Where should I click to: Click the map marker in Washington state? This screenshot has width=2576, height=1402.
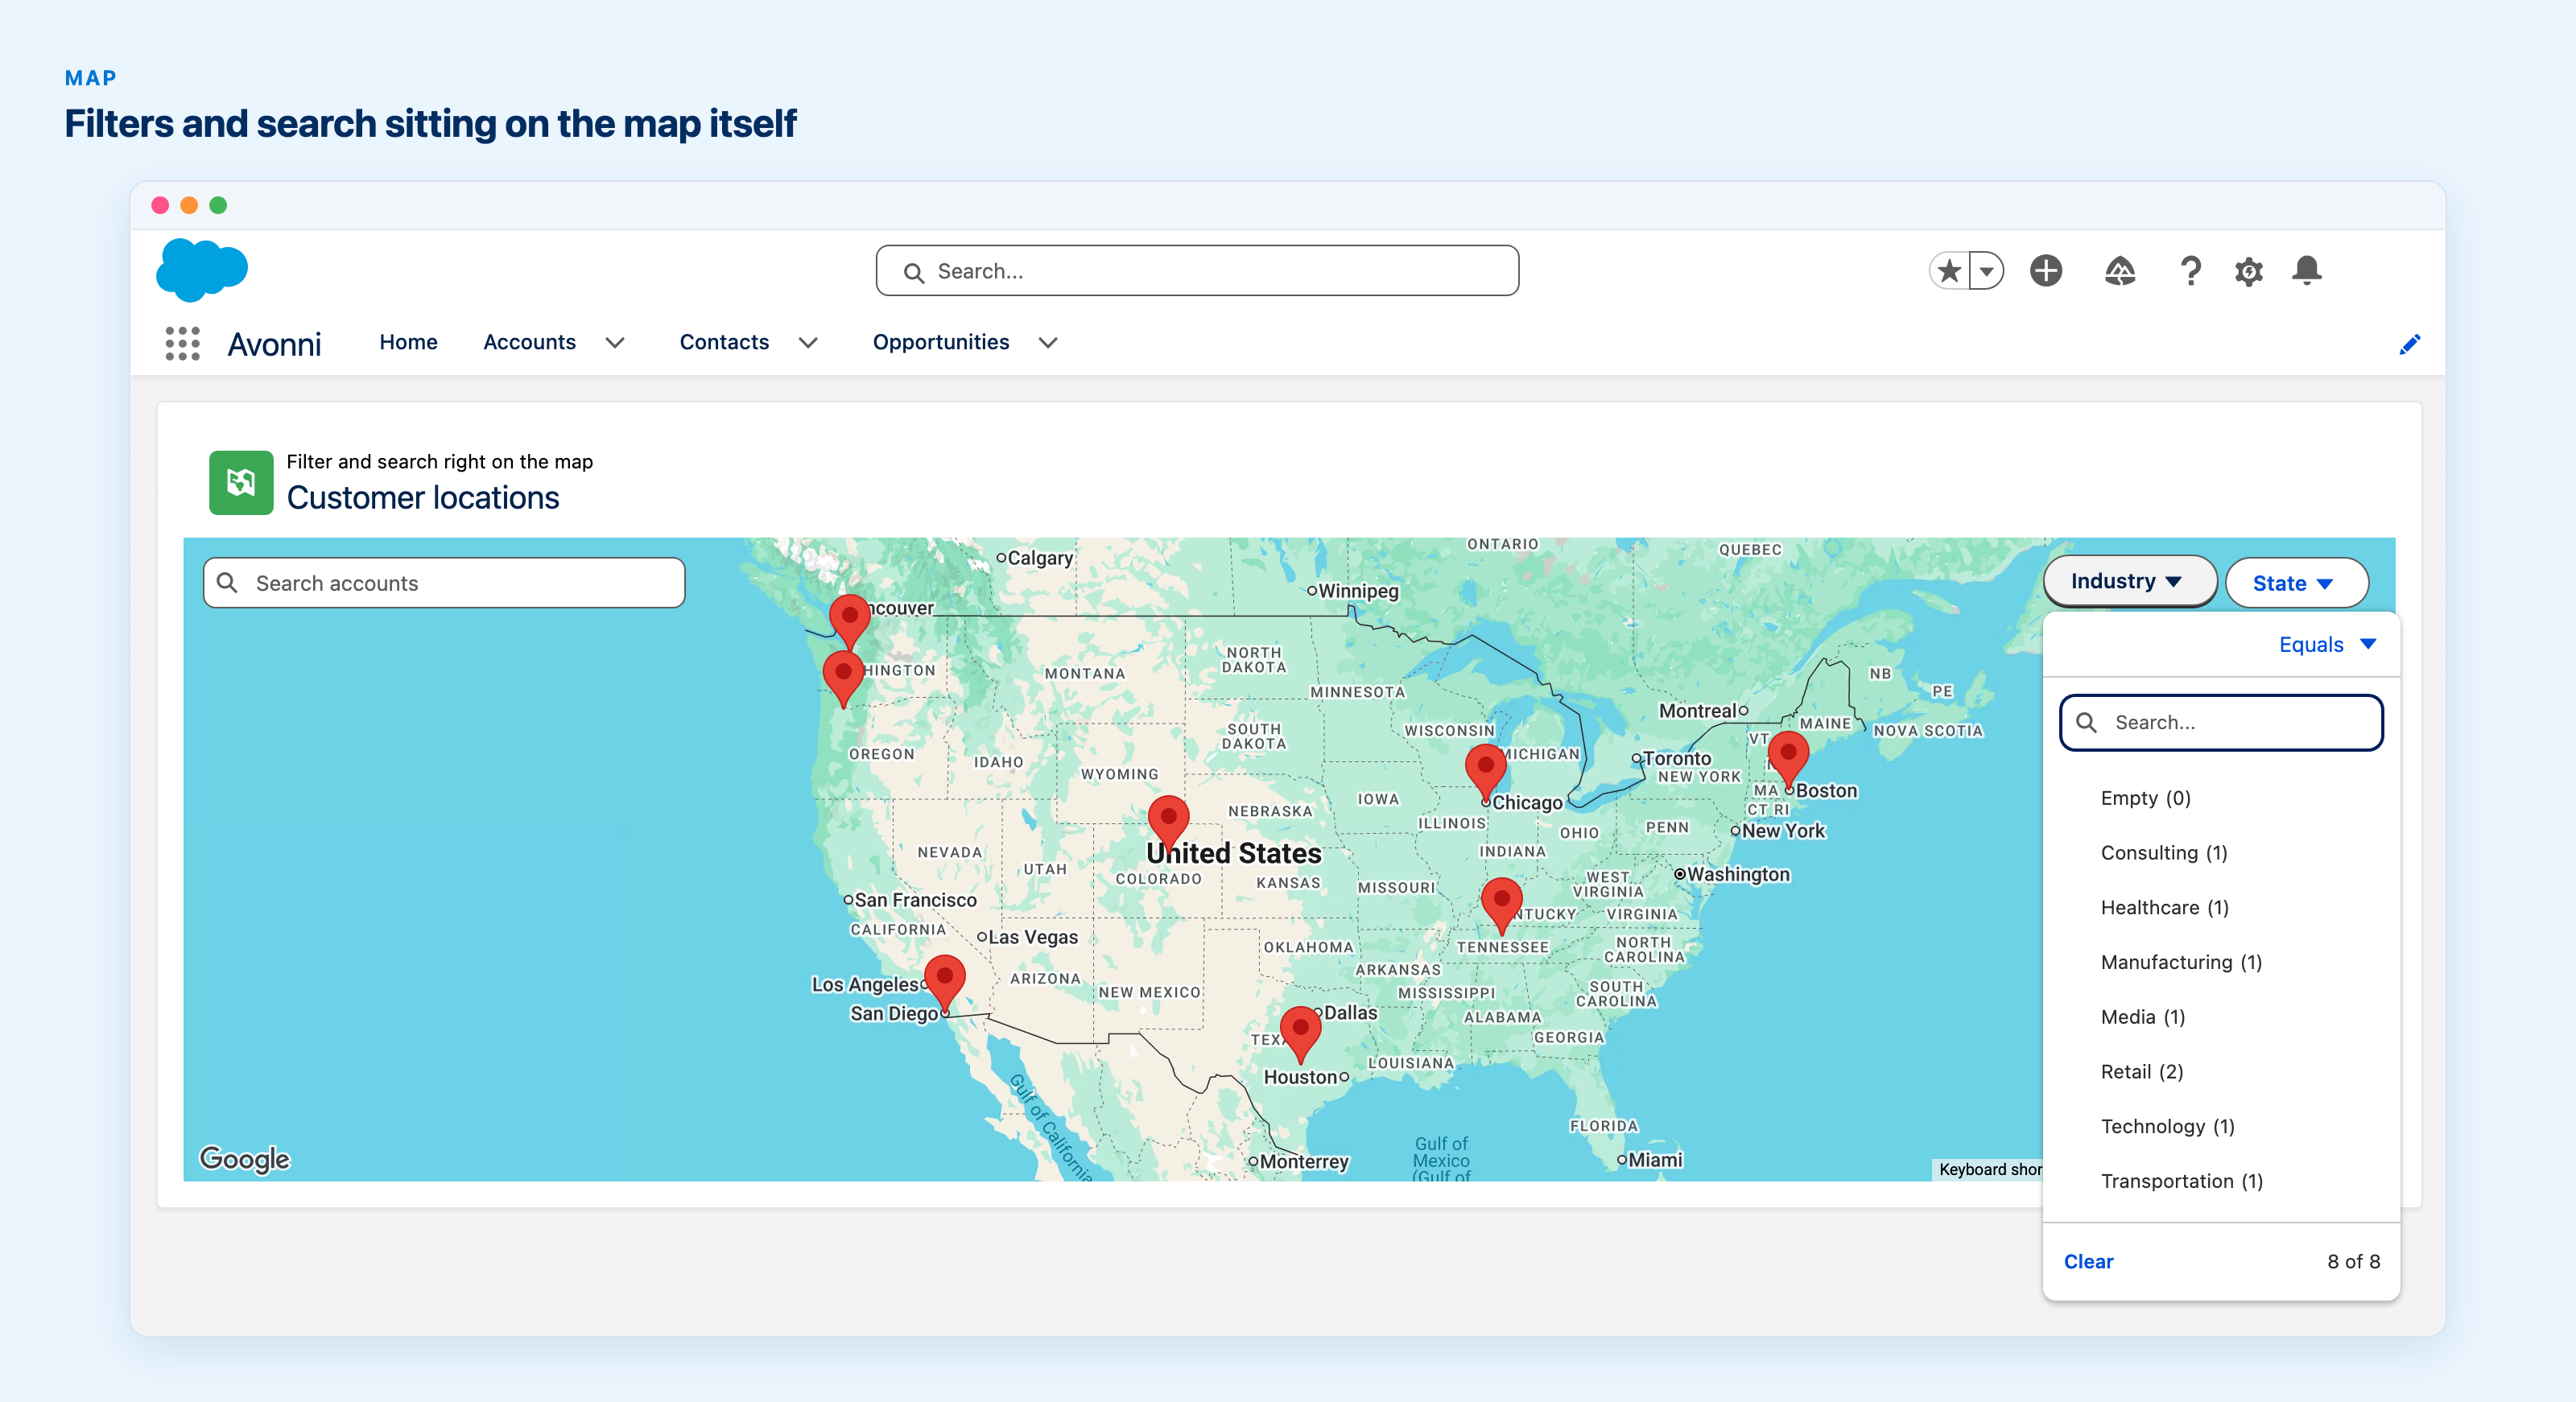point(843,679)
